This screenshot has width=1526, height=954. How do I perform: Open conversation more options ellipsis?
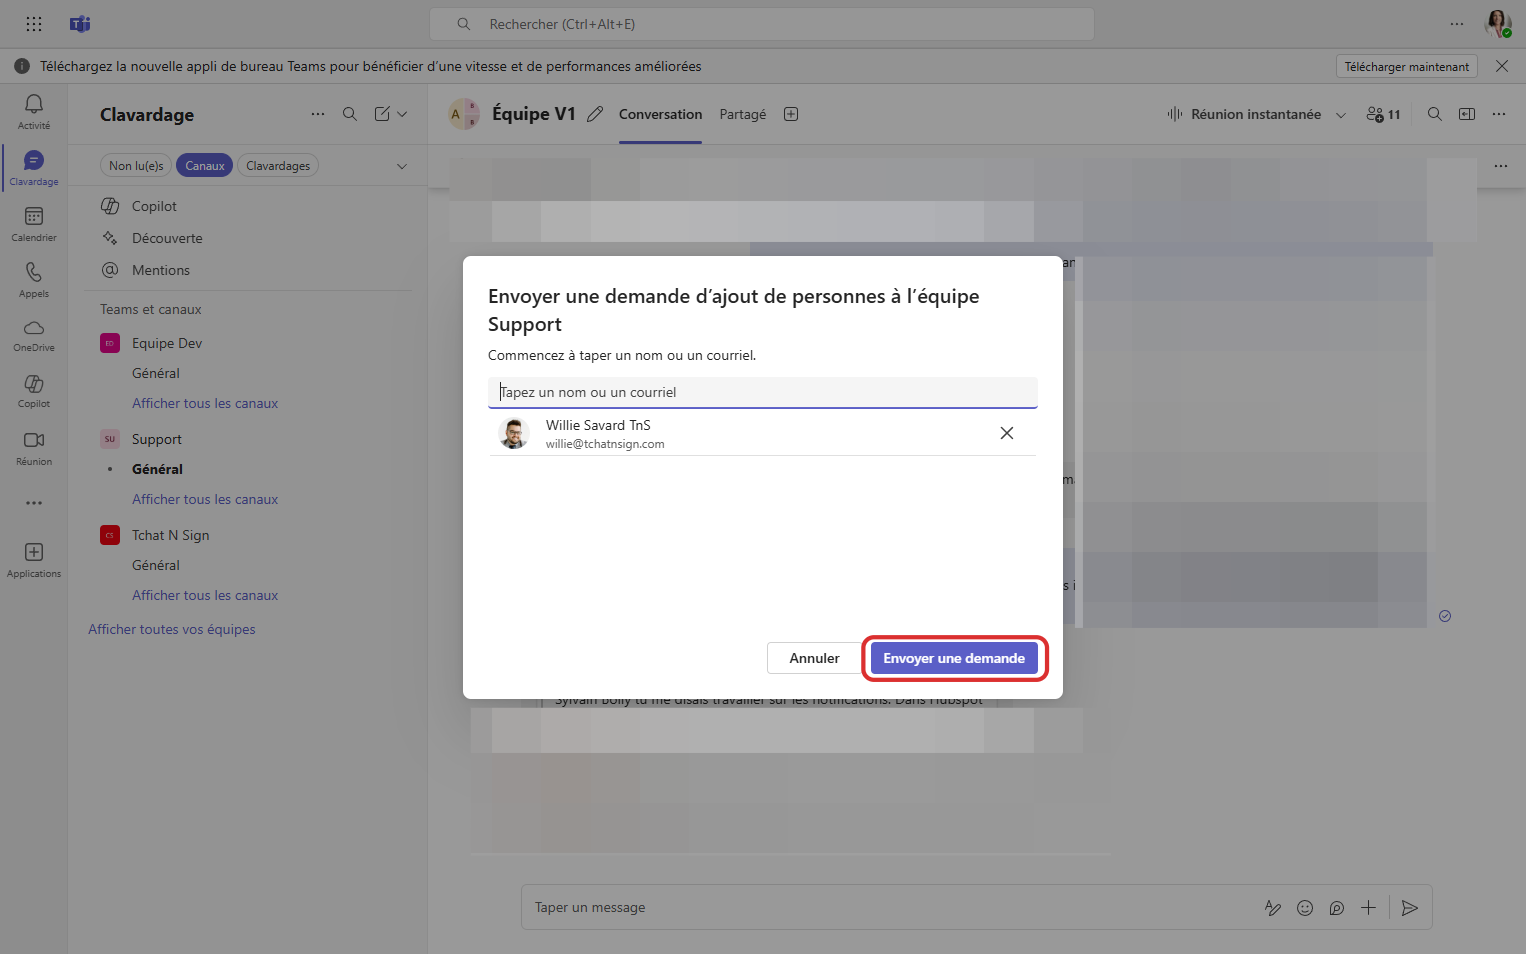1499,114
